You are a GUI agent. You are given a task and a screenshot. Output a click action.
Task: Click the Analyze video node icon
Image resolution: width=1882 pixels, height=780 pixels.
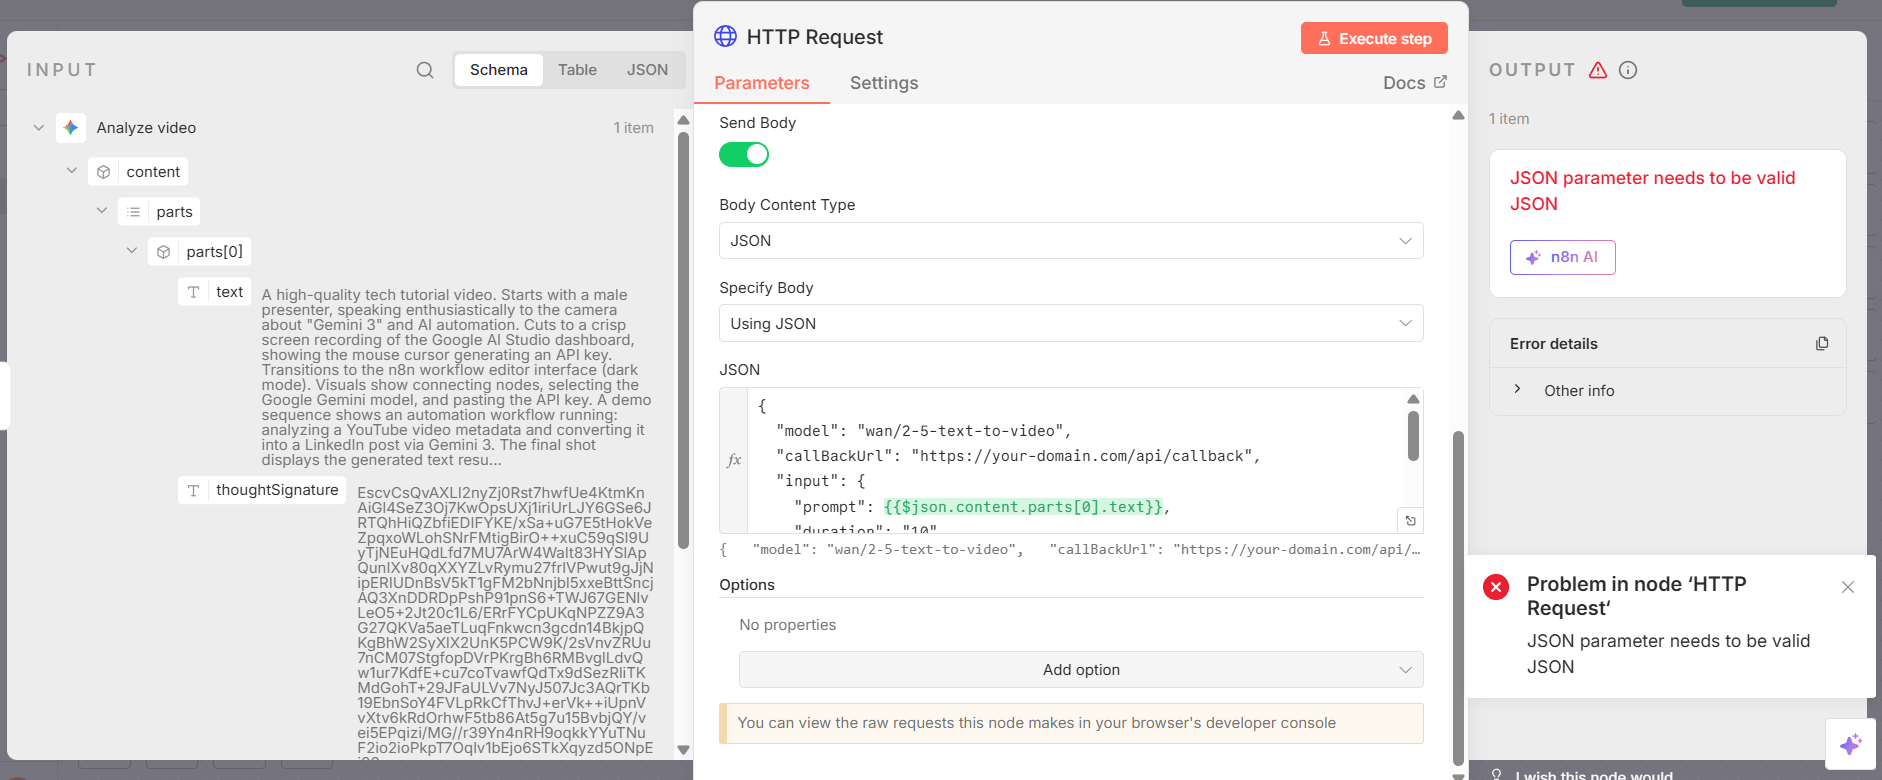click(71, 128)
